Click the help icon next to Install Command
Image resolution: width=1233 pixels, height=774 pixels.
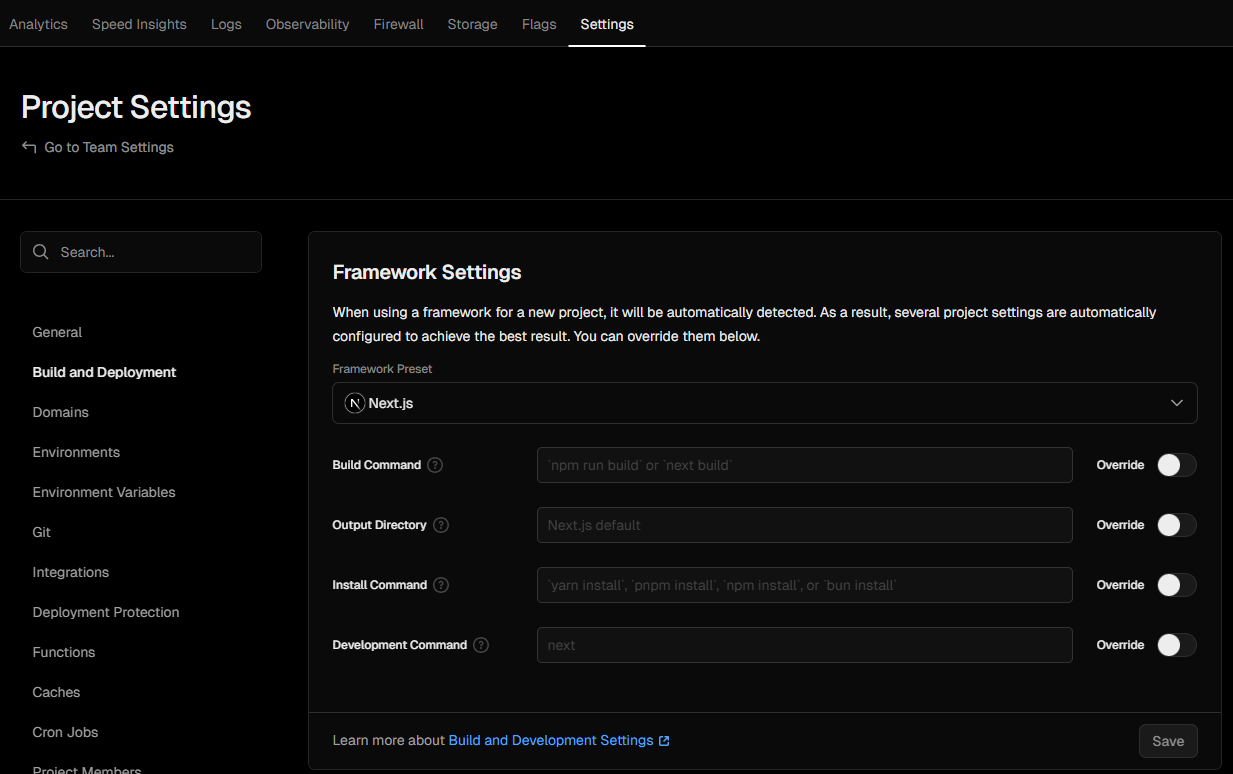tap(441, 585)
